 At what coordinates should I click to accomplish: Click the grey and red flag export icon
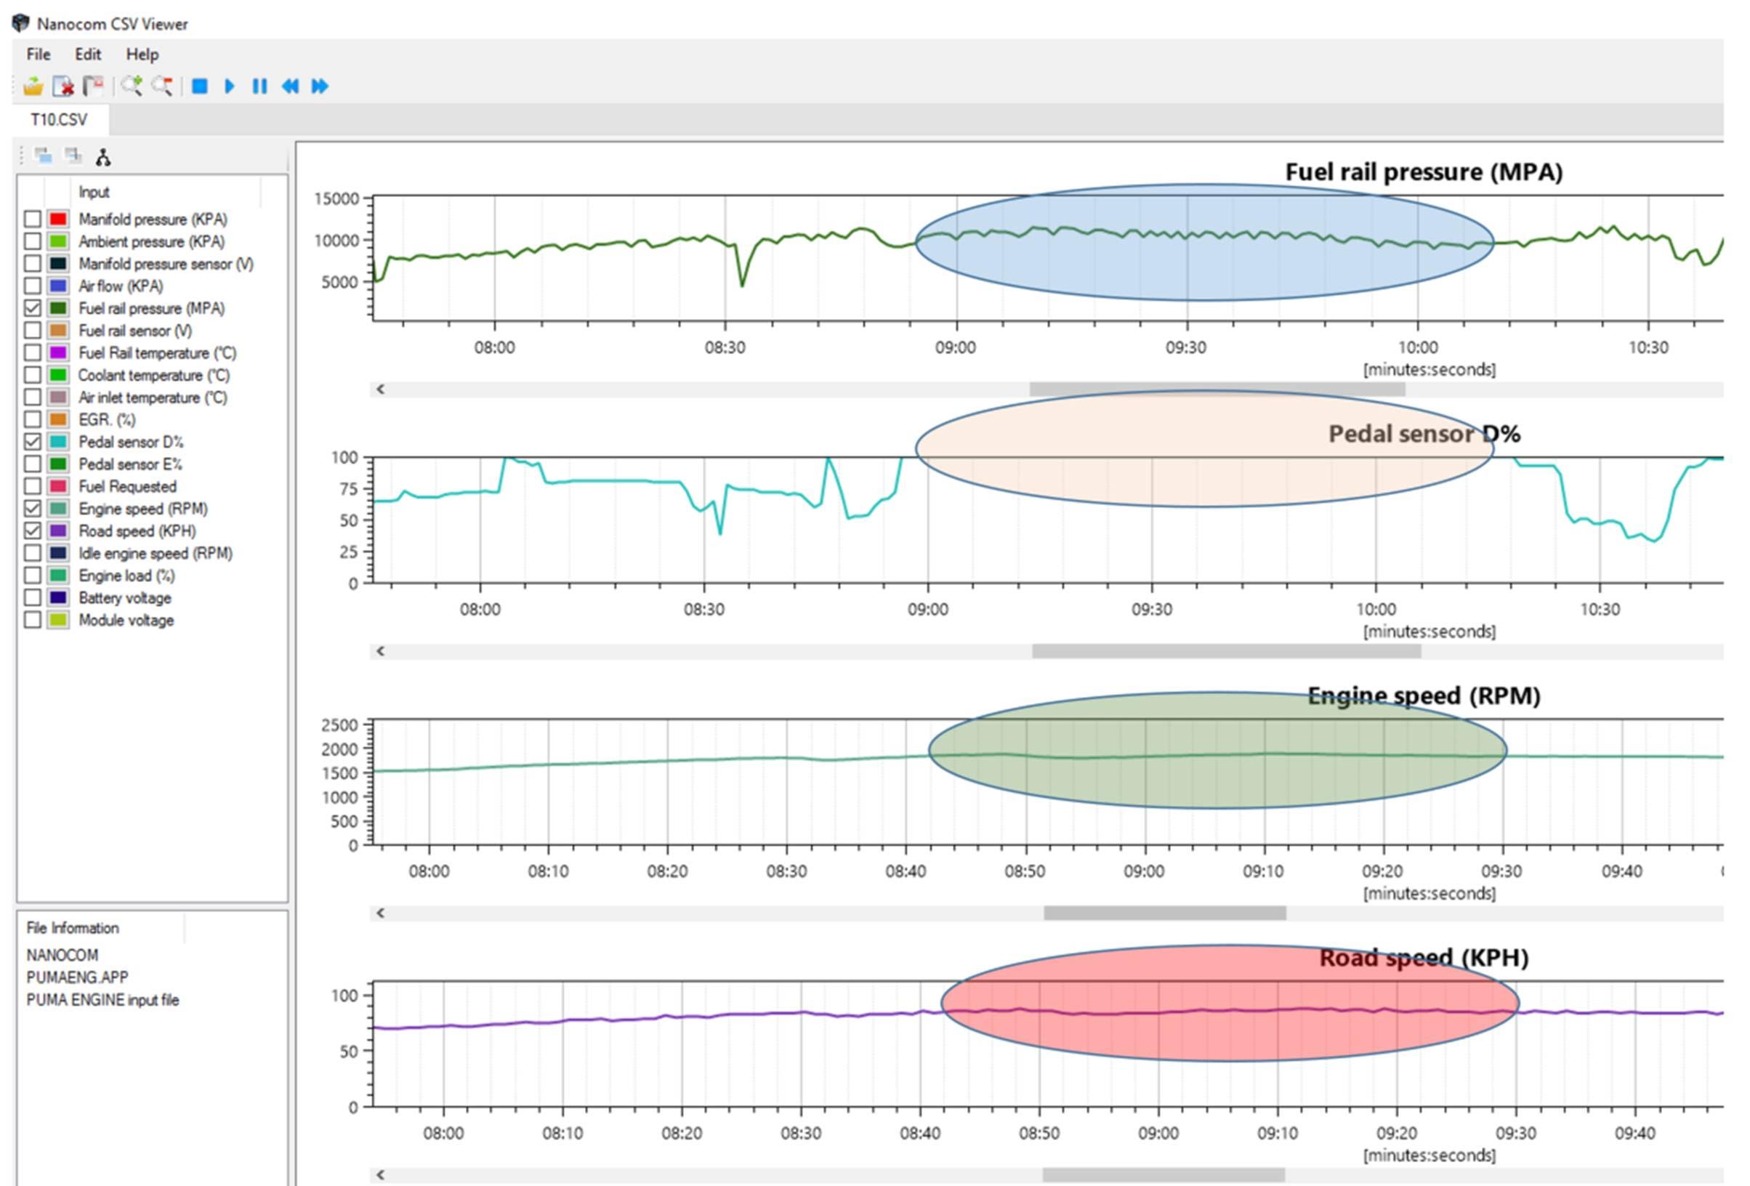93,86
